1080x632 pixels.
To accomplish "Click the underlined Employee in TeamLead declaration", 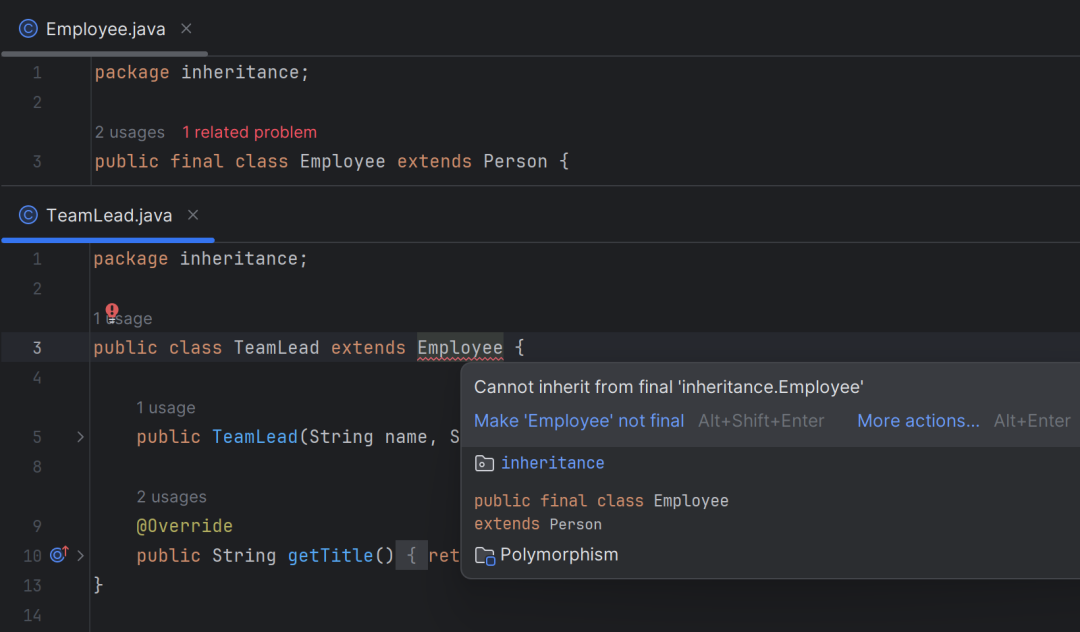I will click(x=460, y=348).
